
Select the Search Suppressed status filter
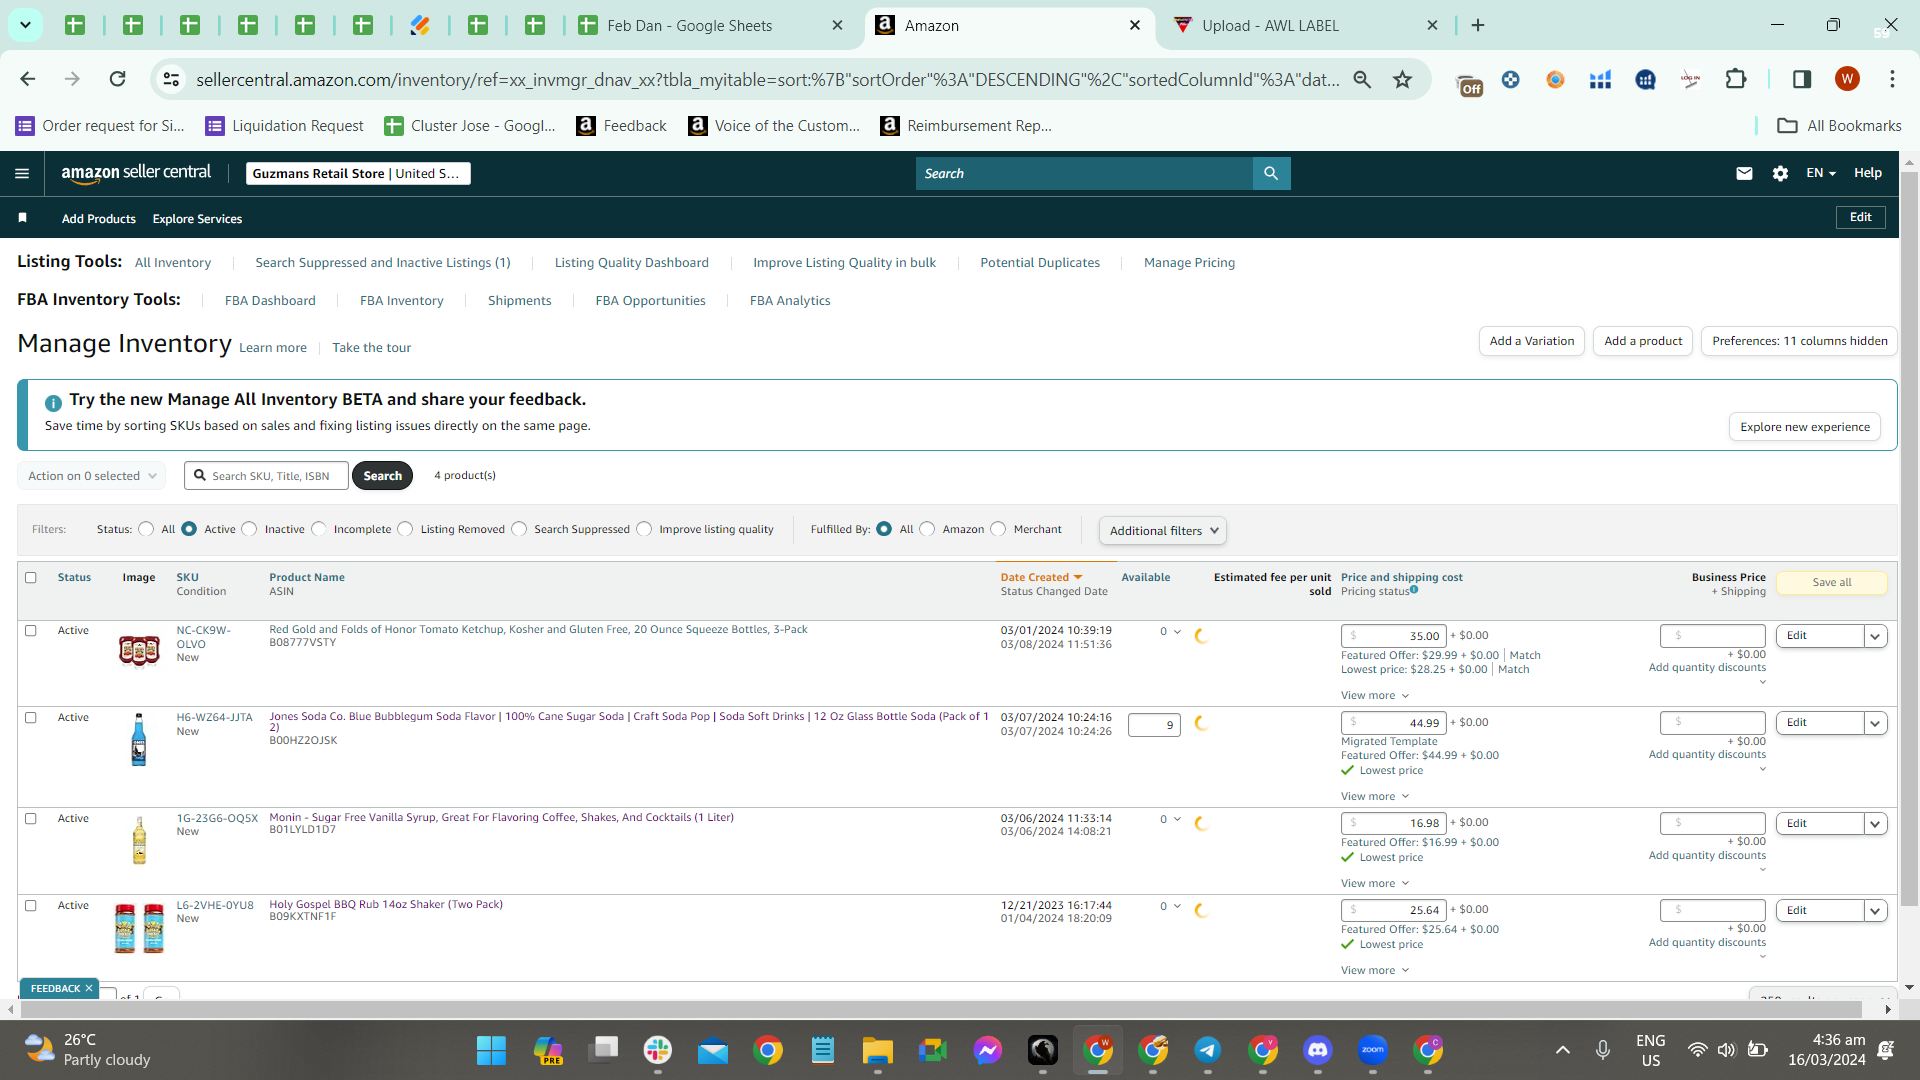tap(519, 529)
